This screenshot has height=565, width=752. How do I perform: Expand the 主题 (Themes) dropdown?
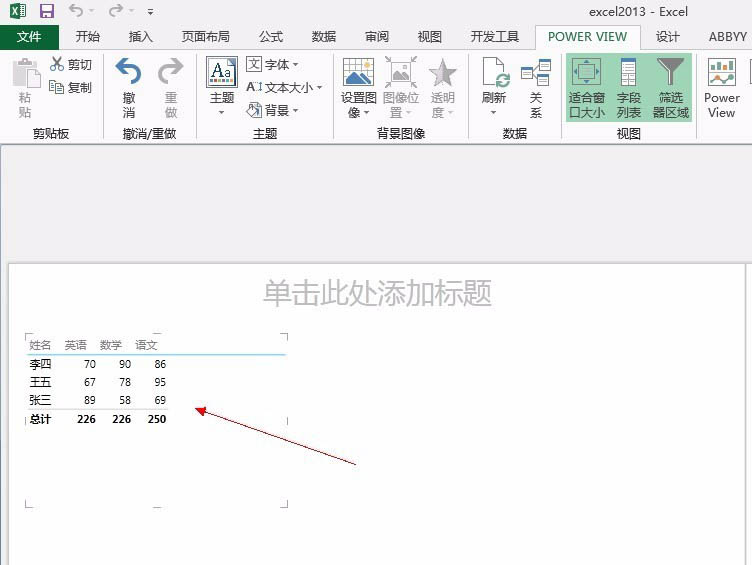pos(222,87)
